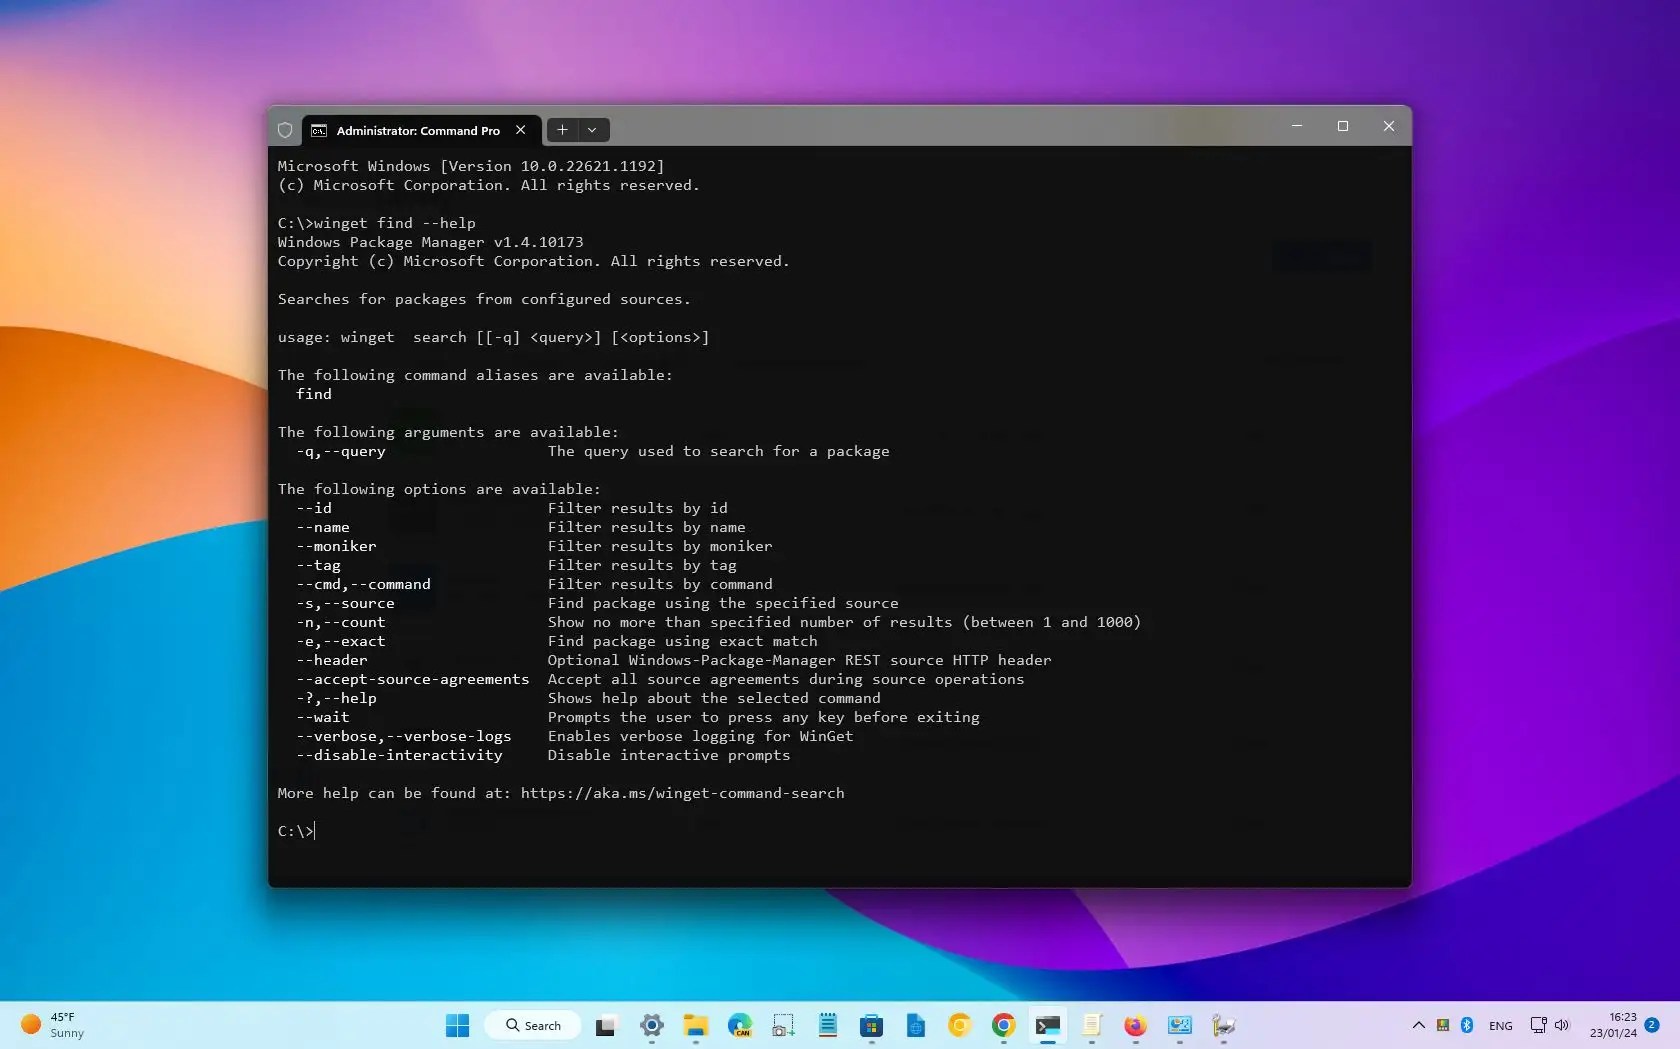1680x1049 pixels.
Task: Open the Terminal new-tab profile dropdown
Action: pyautogui.click(x=592, y=130)
